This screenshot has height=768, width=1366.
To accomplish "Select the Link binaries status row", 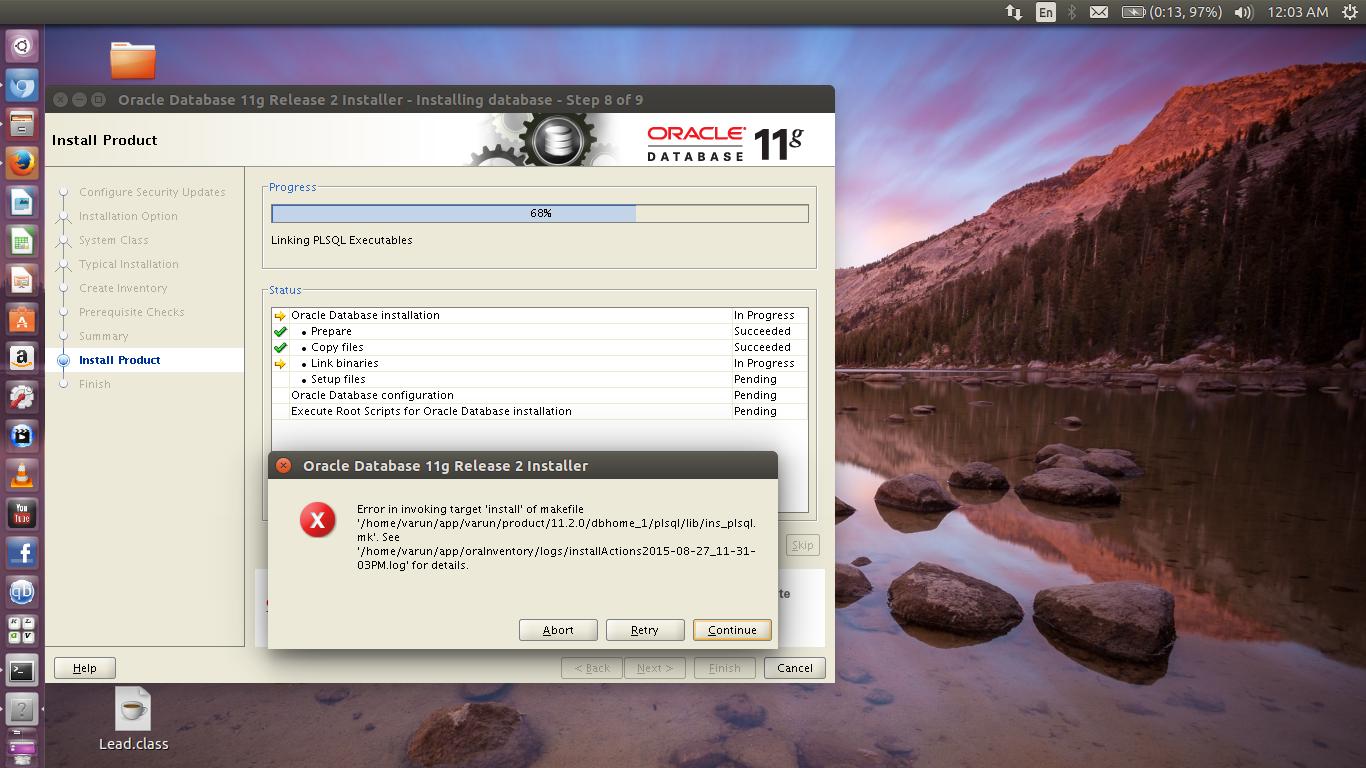I will pos(539,363).
